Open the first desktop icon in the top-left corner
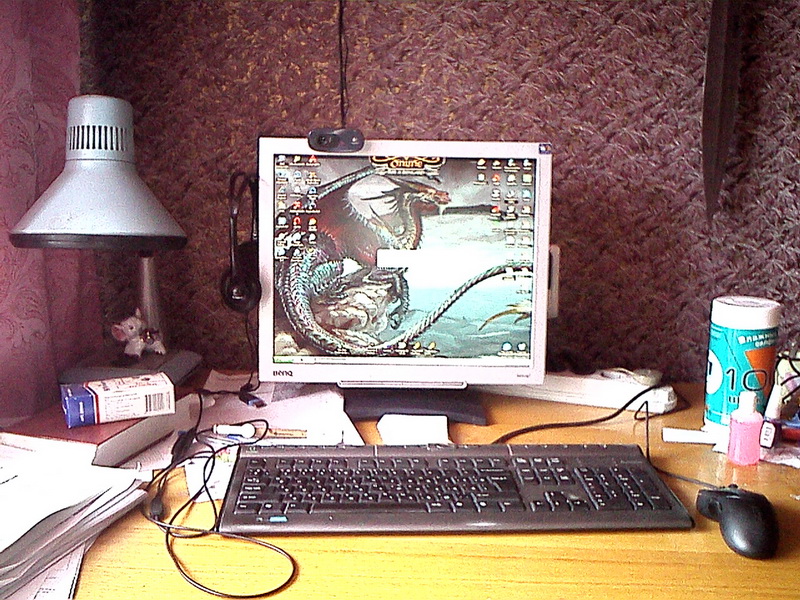The width and height of the screenshot is (800, 600). pos(282,160)
